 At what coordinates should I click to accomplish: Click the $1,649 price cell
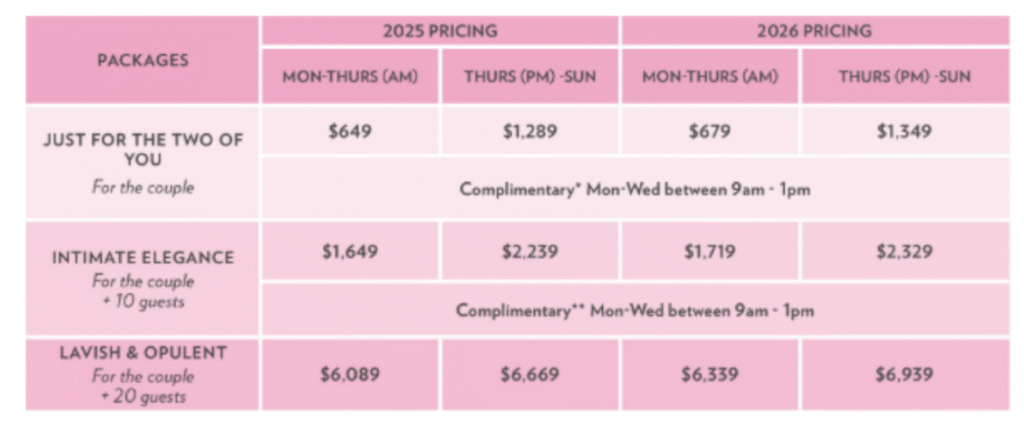pos(350,251)
